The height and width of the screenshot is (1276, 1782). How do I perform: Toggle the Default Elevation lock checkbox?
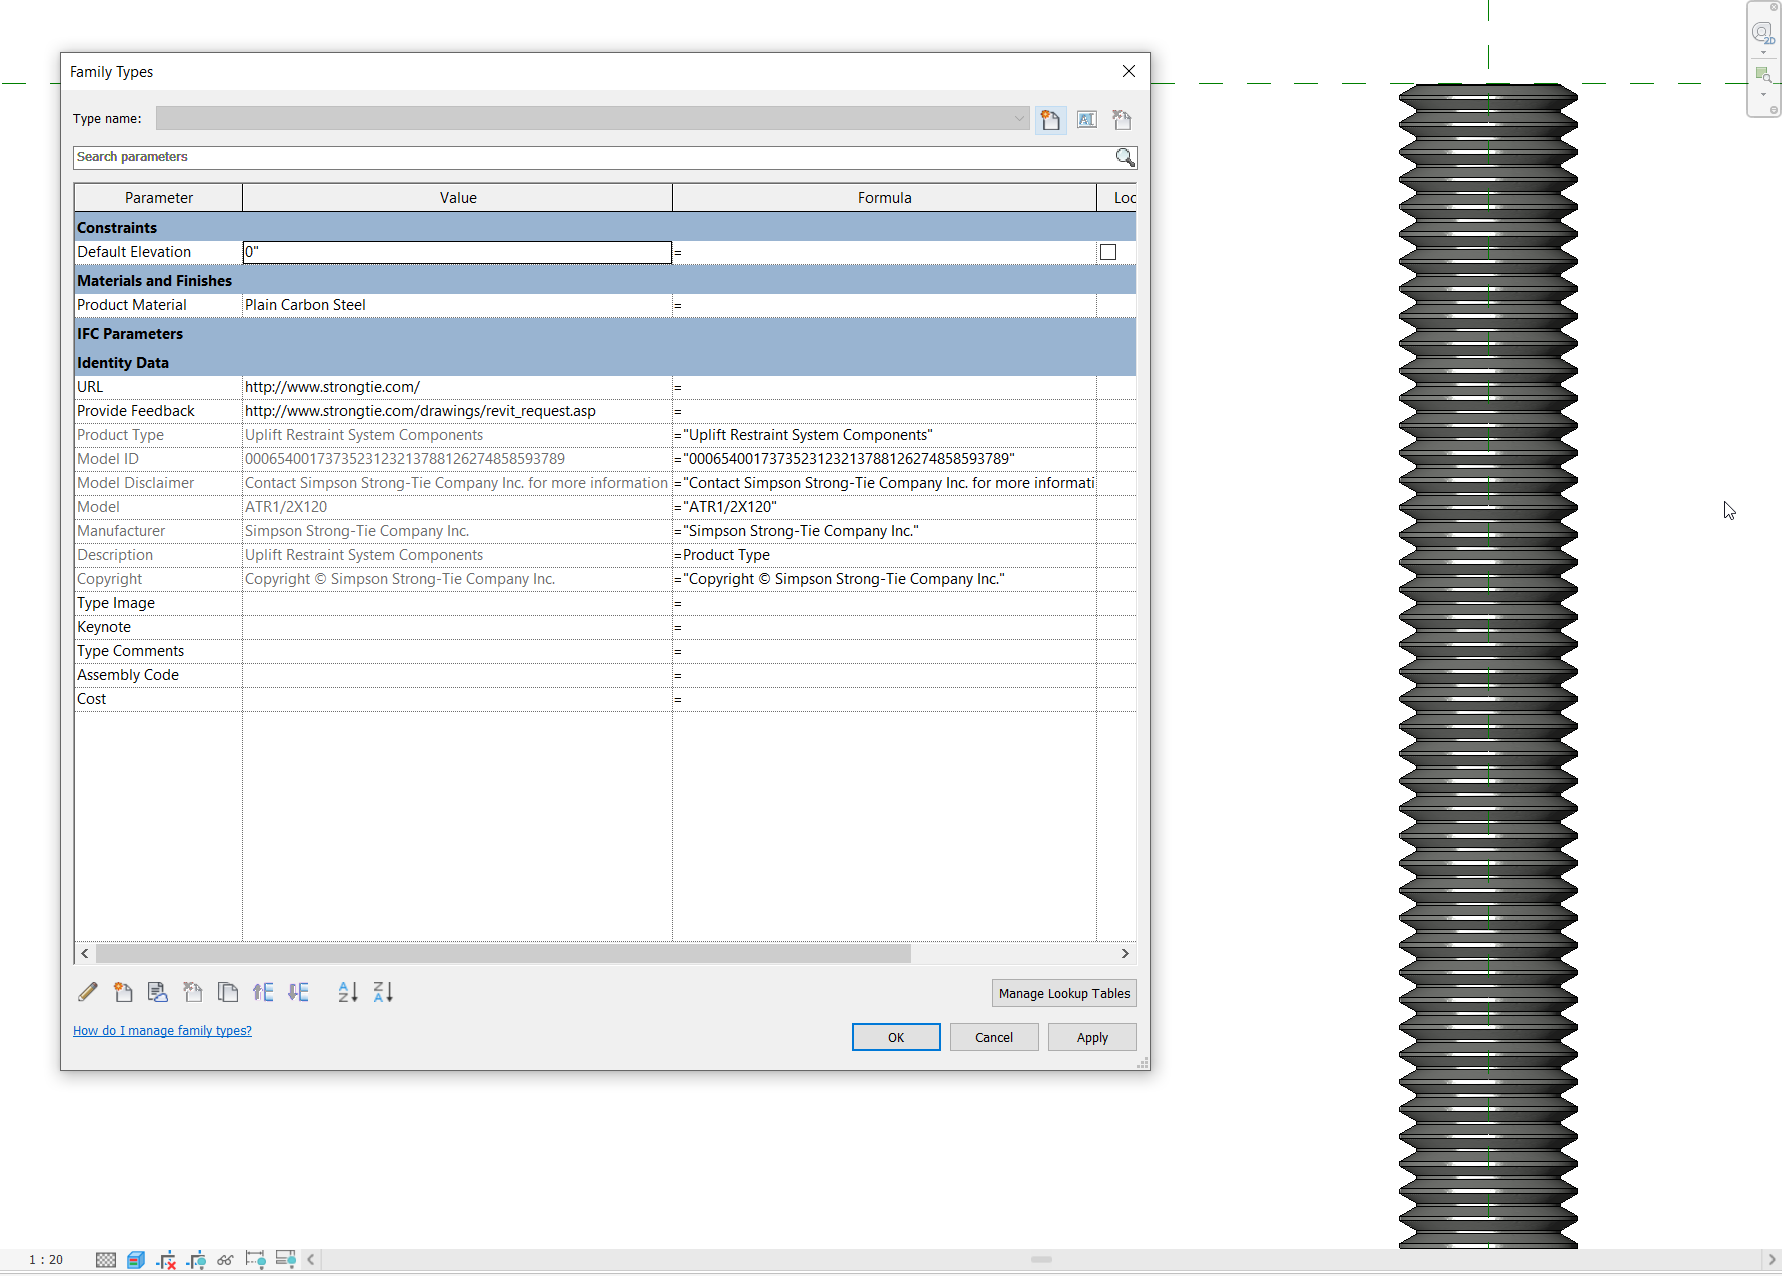1107,252
